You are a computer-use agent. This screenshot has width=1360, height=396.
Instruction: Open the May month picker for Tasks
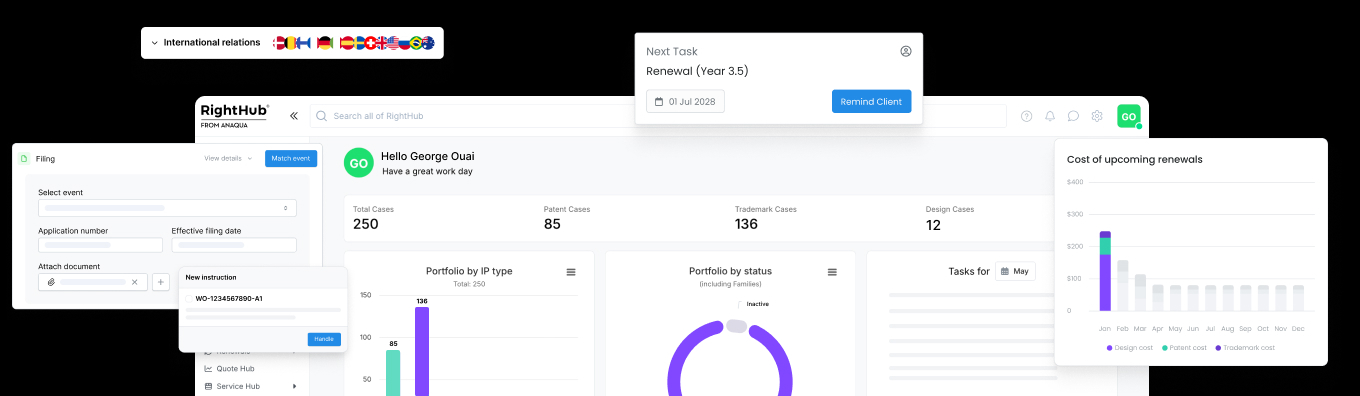(x=1015, y=271)
